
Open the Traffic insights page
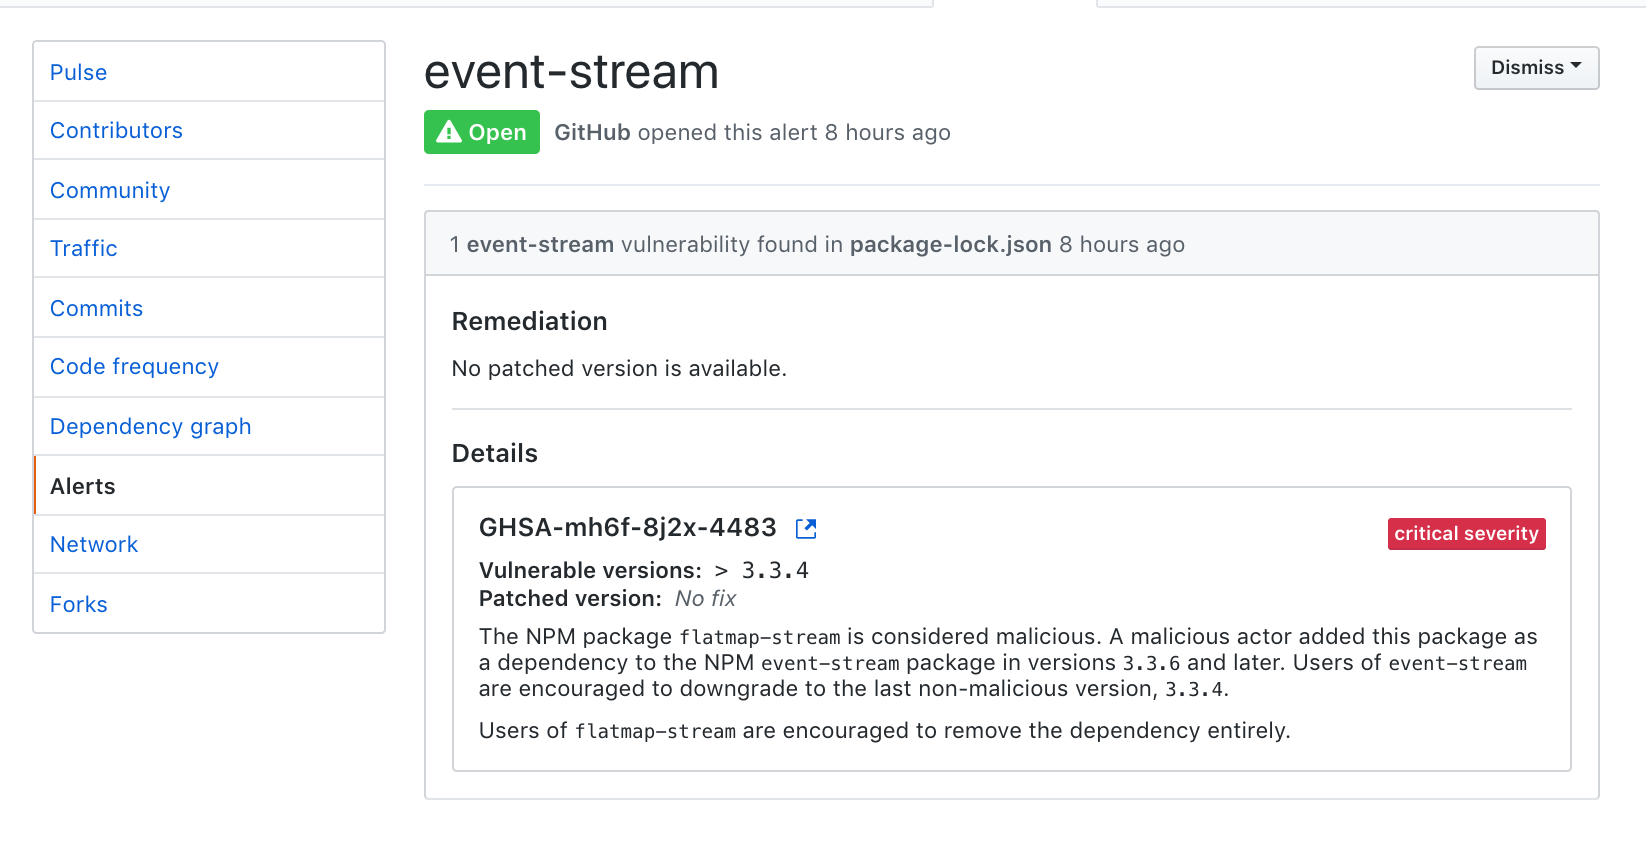point(209,249)
